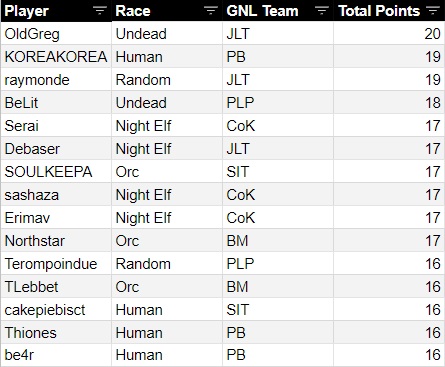Select Northstar's BM team cell
Screen dimensions: 445x367
click(x=278, y=241)
